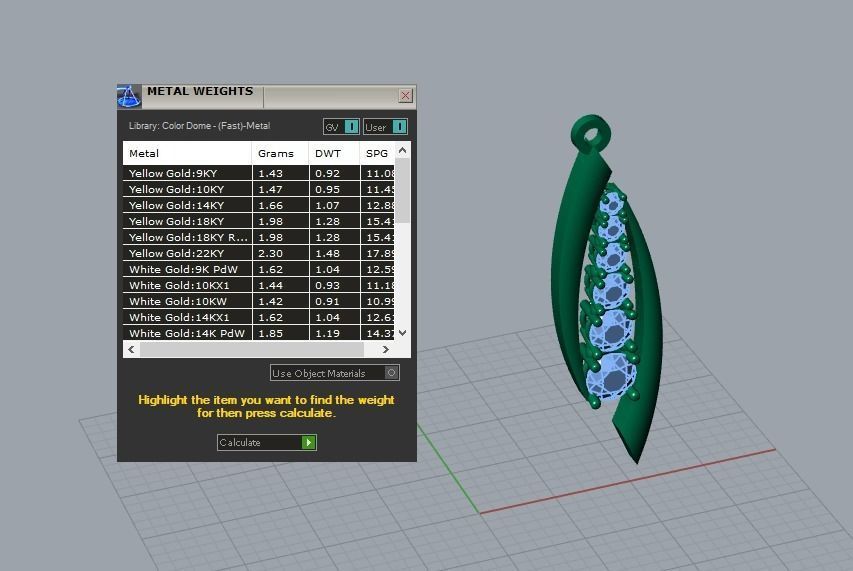Image resolution: width=853 pixels, height=571 pixels.
Task: Sort by the SPG column header
Action: (x=377, y=153)
